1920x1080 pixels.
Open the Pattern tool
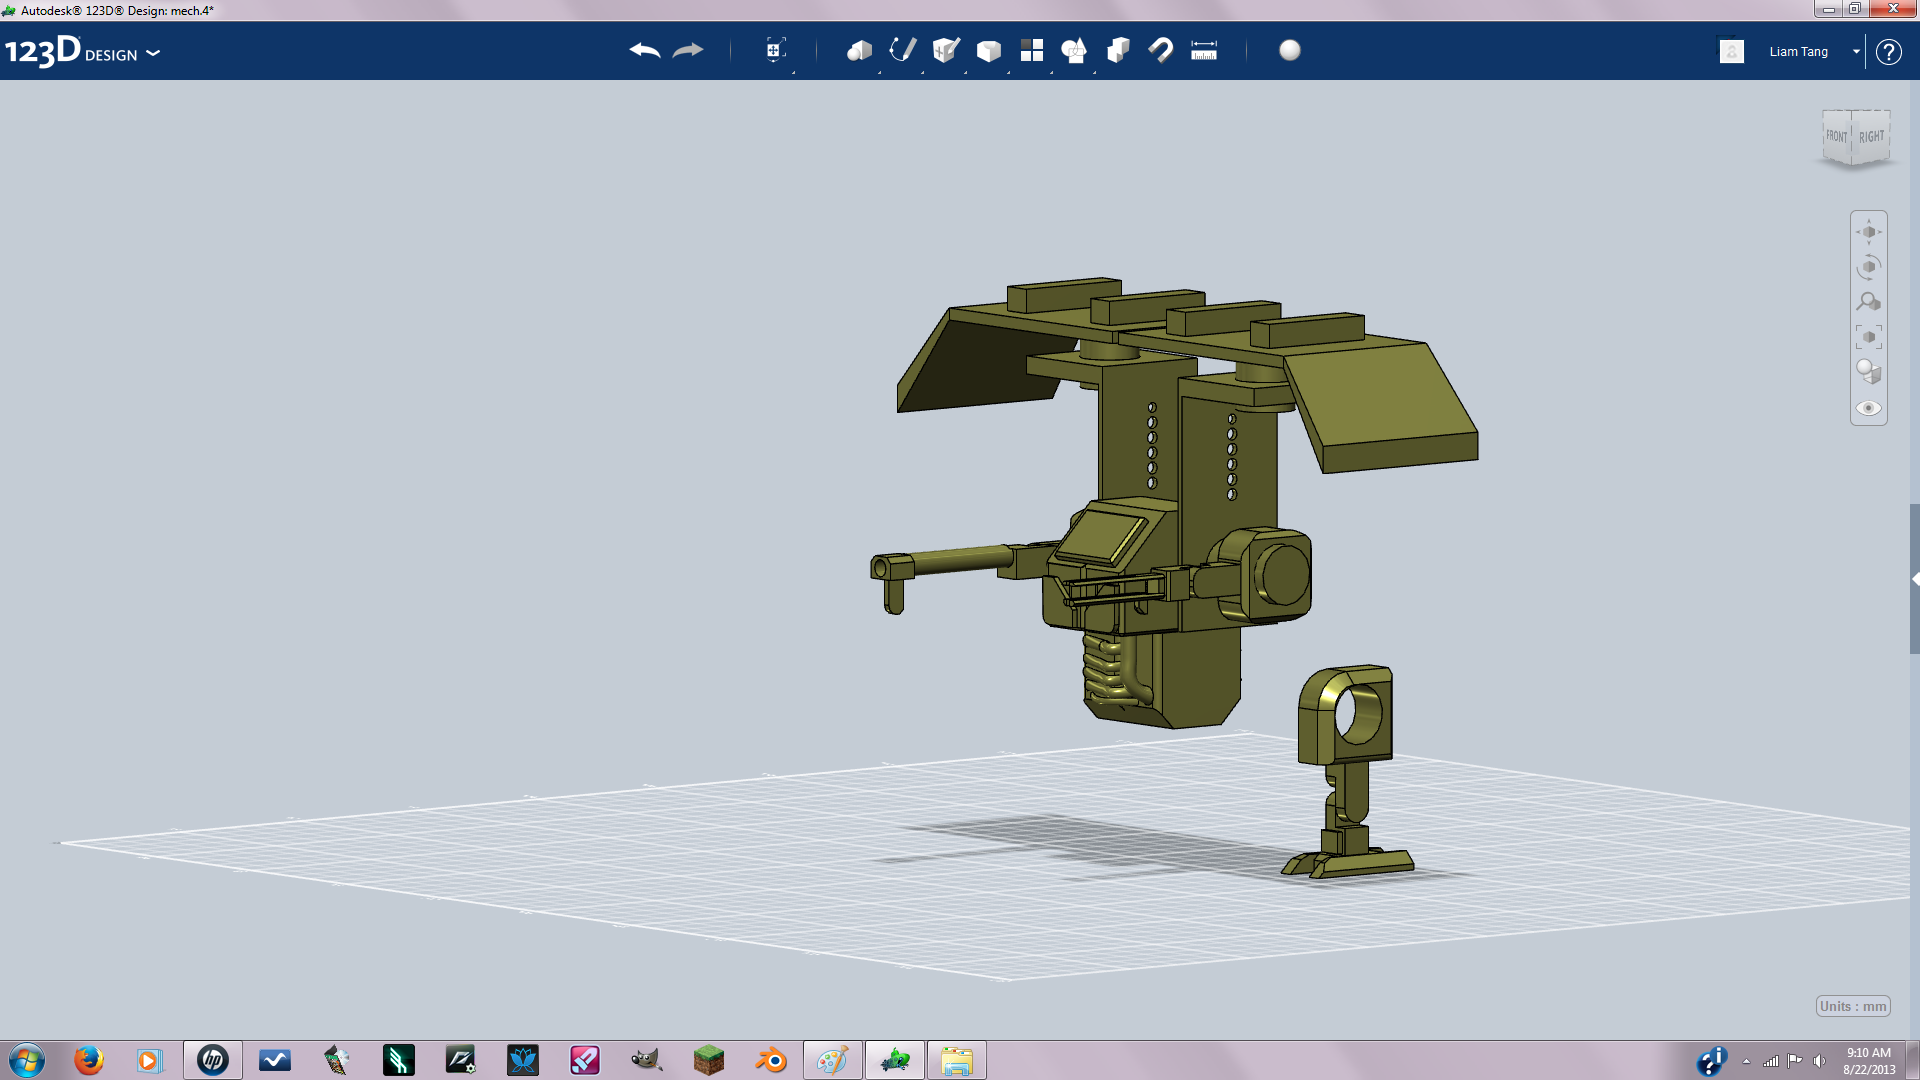[1032, 50]
